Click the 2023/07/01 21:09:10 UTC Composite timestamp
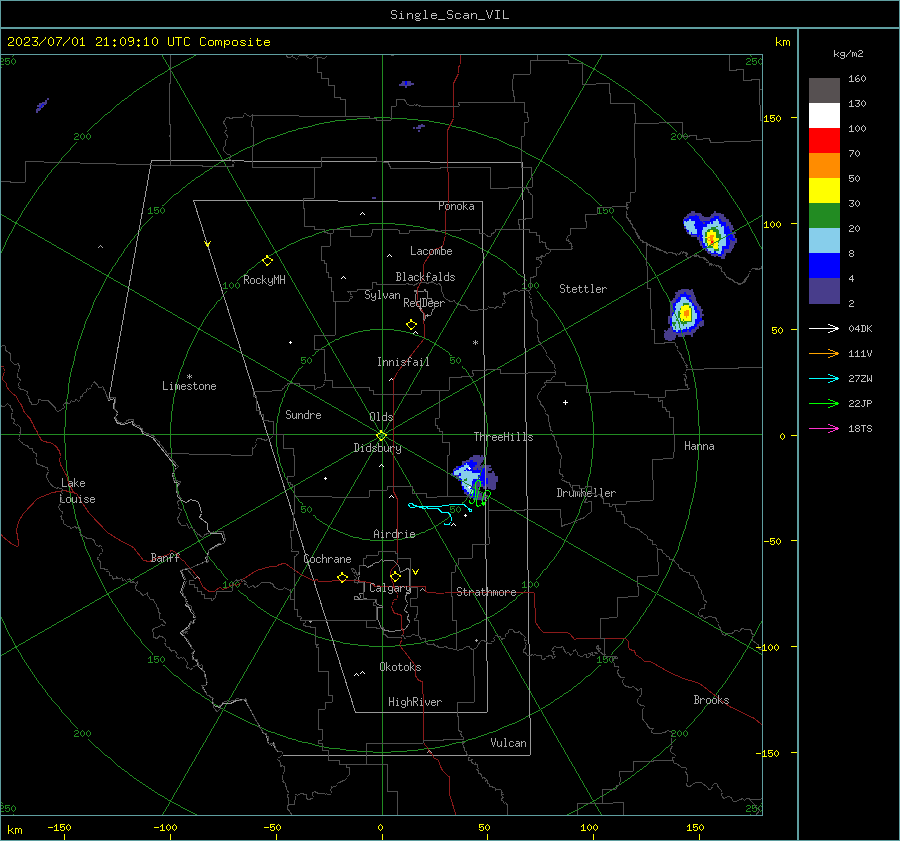 coord(138,42)
